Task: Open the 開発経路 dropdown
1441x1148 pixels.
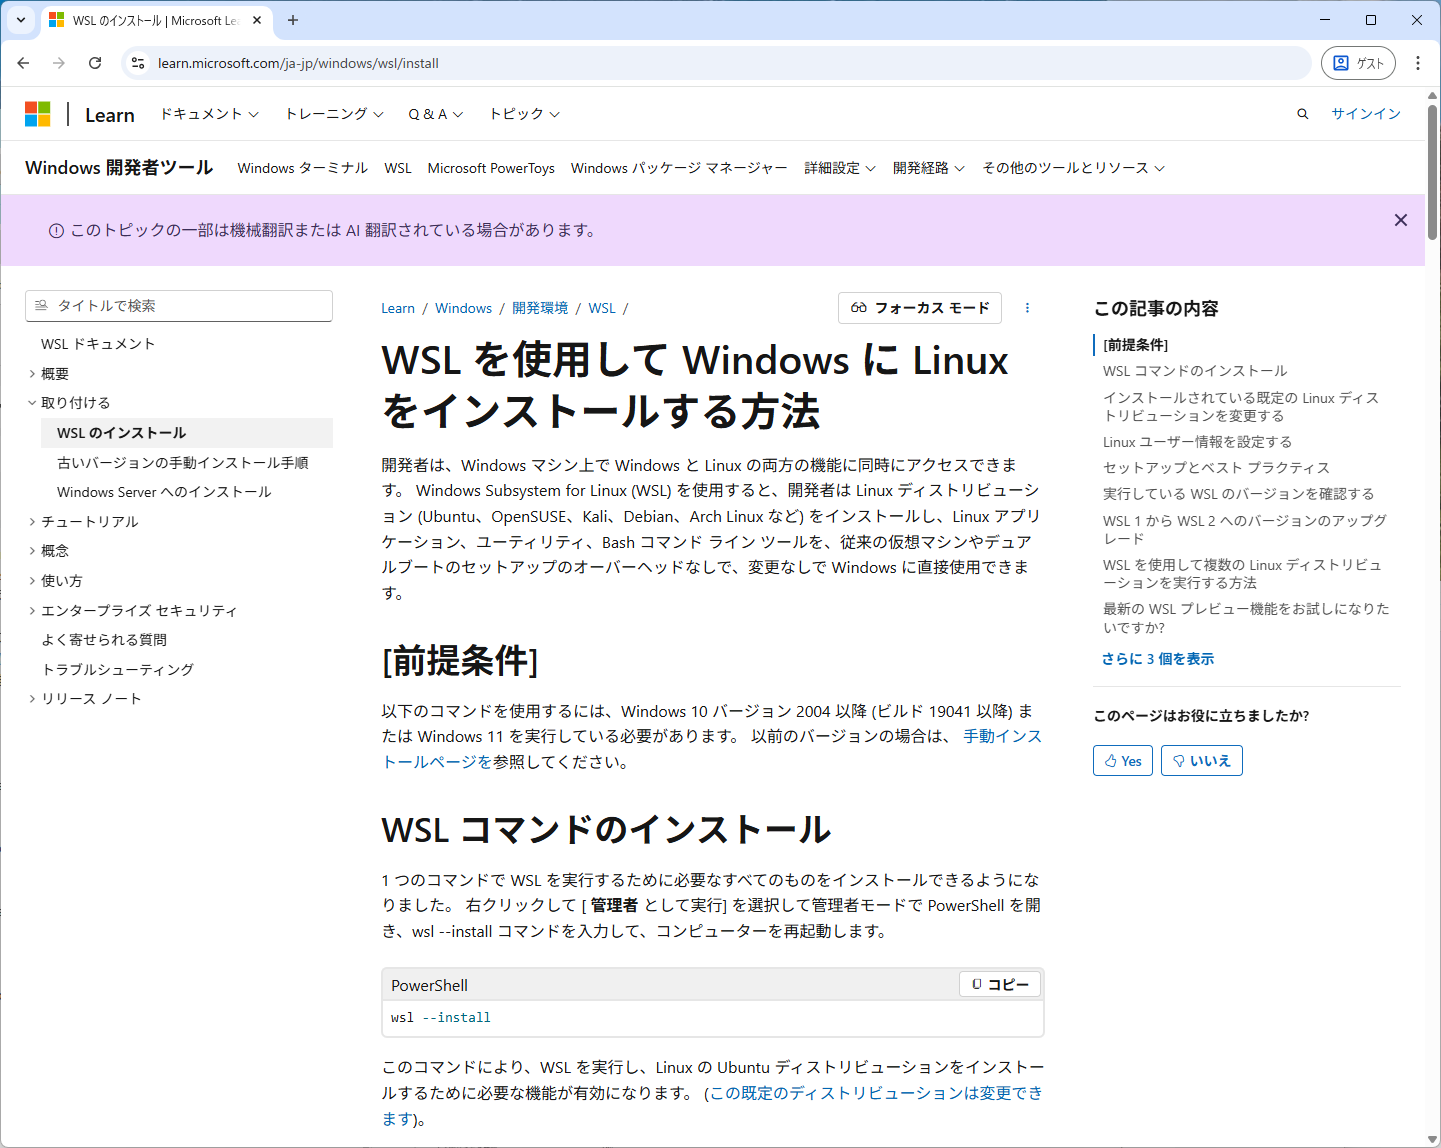Action: pyautogui.click(x=929, y=168)
